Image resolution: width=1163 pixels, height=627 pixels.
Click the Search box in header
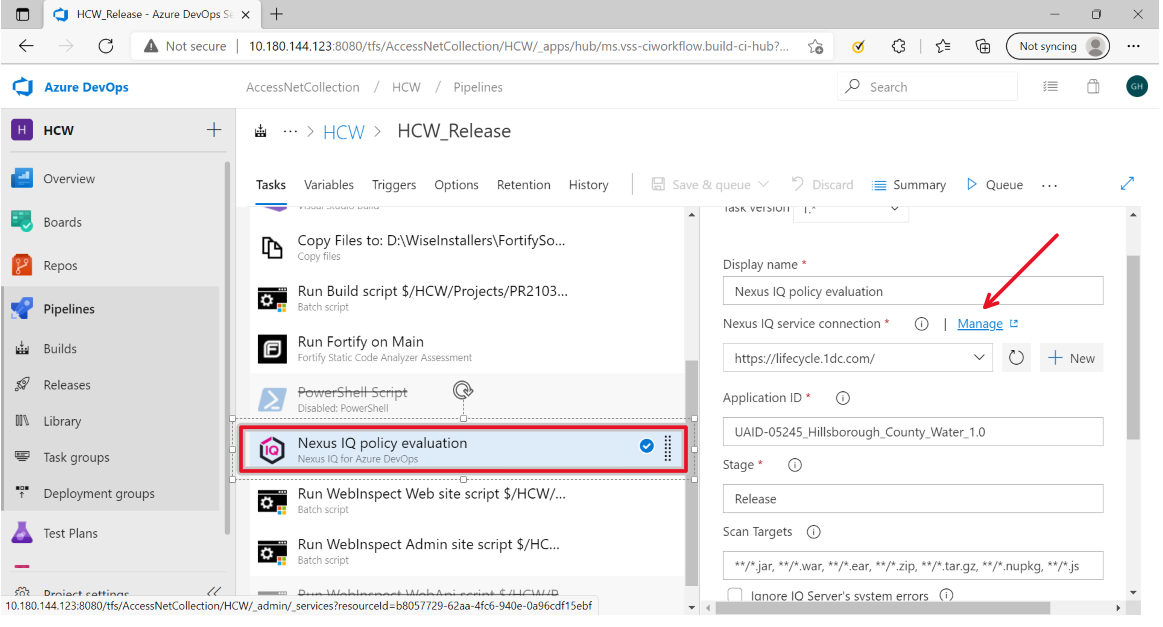coord(927,87)
